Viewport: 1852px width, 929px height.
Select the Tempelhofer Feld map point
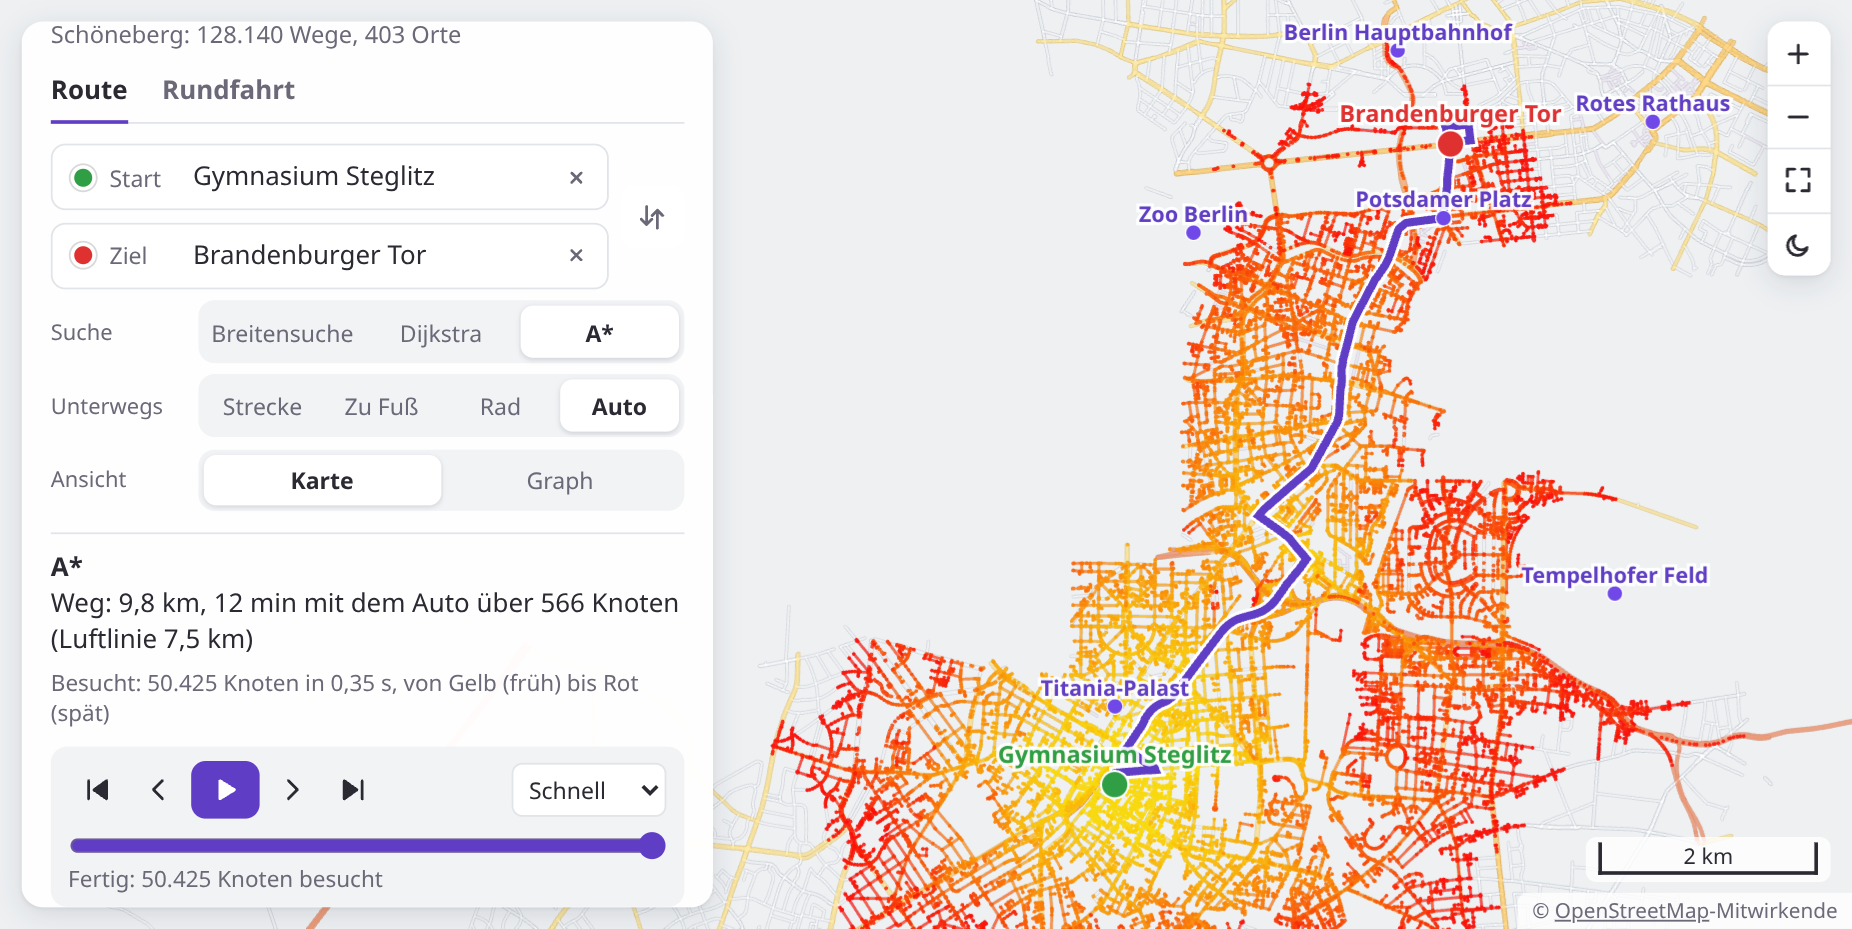(1614, 593)
